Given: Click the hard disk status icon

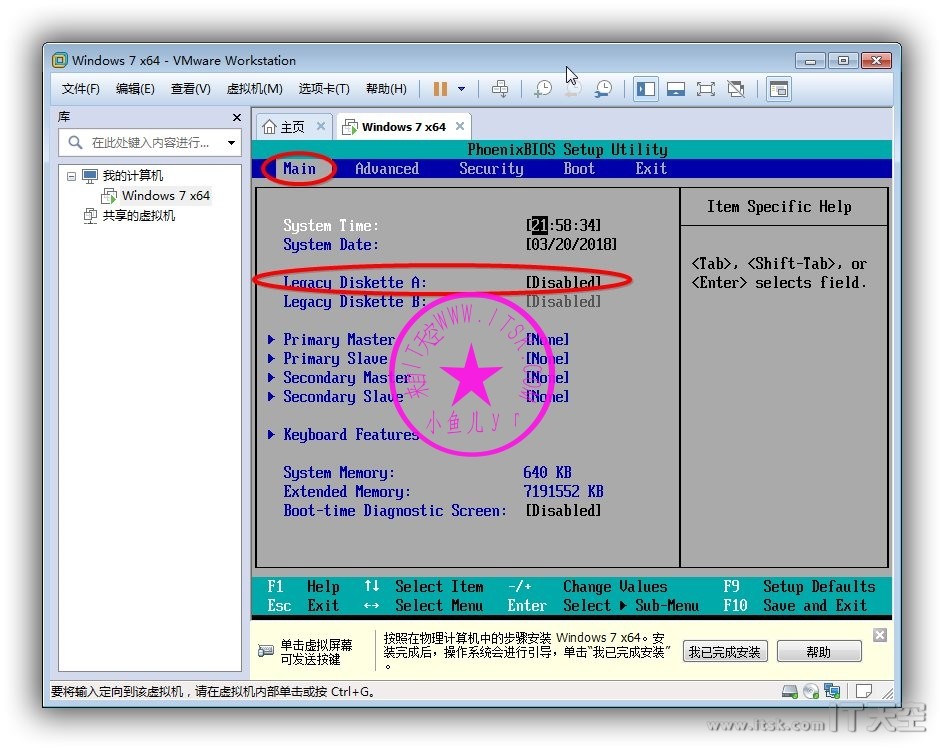Looking at the screenshot, I should tap(790, 691).
